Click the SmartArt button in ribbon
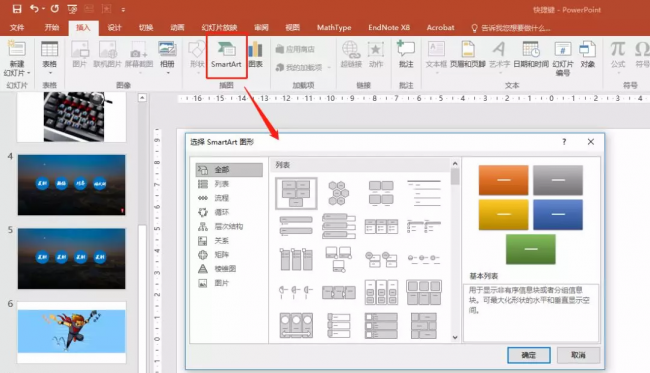The image size is (650, 373). (x=226, y=55)
